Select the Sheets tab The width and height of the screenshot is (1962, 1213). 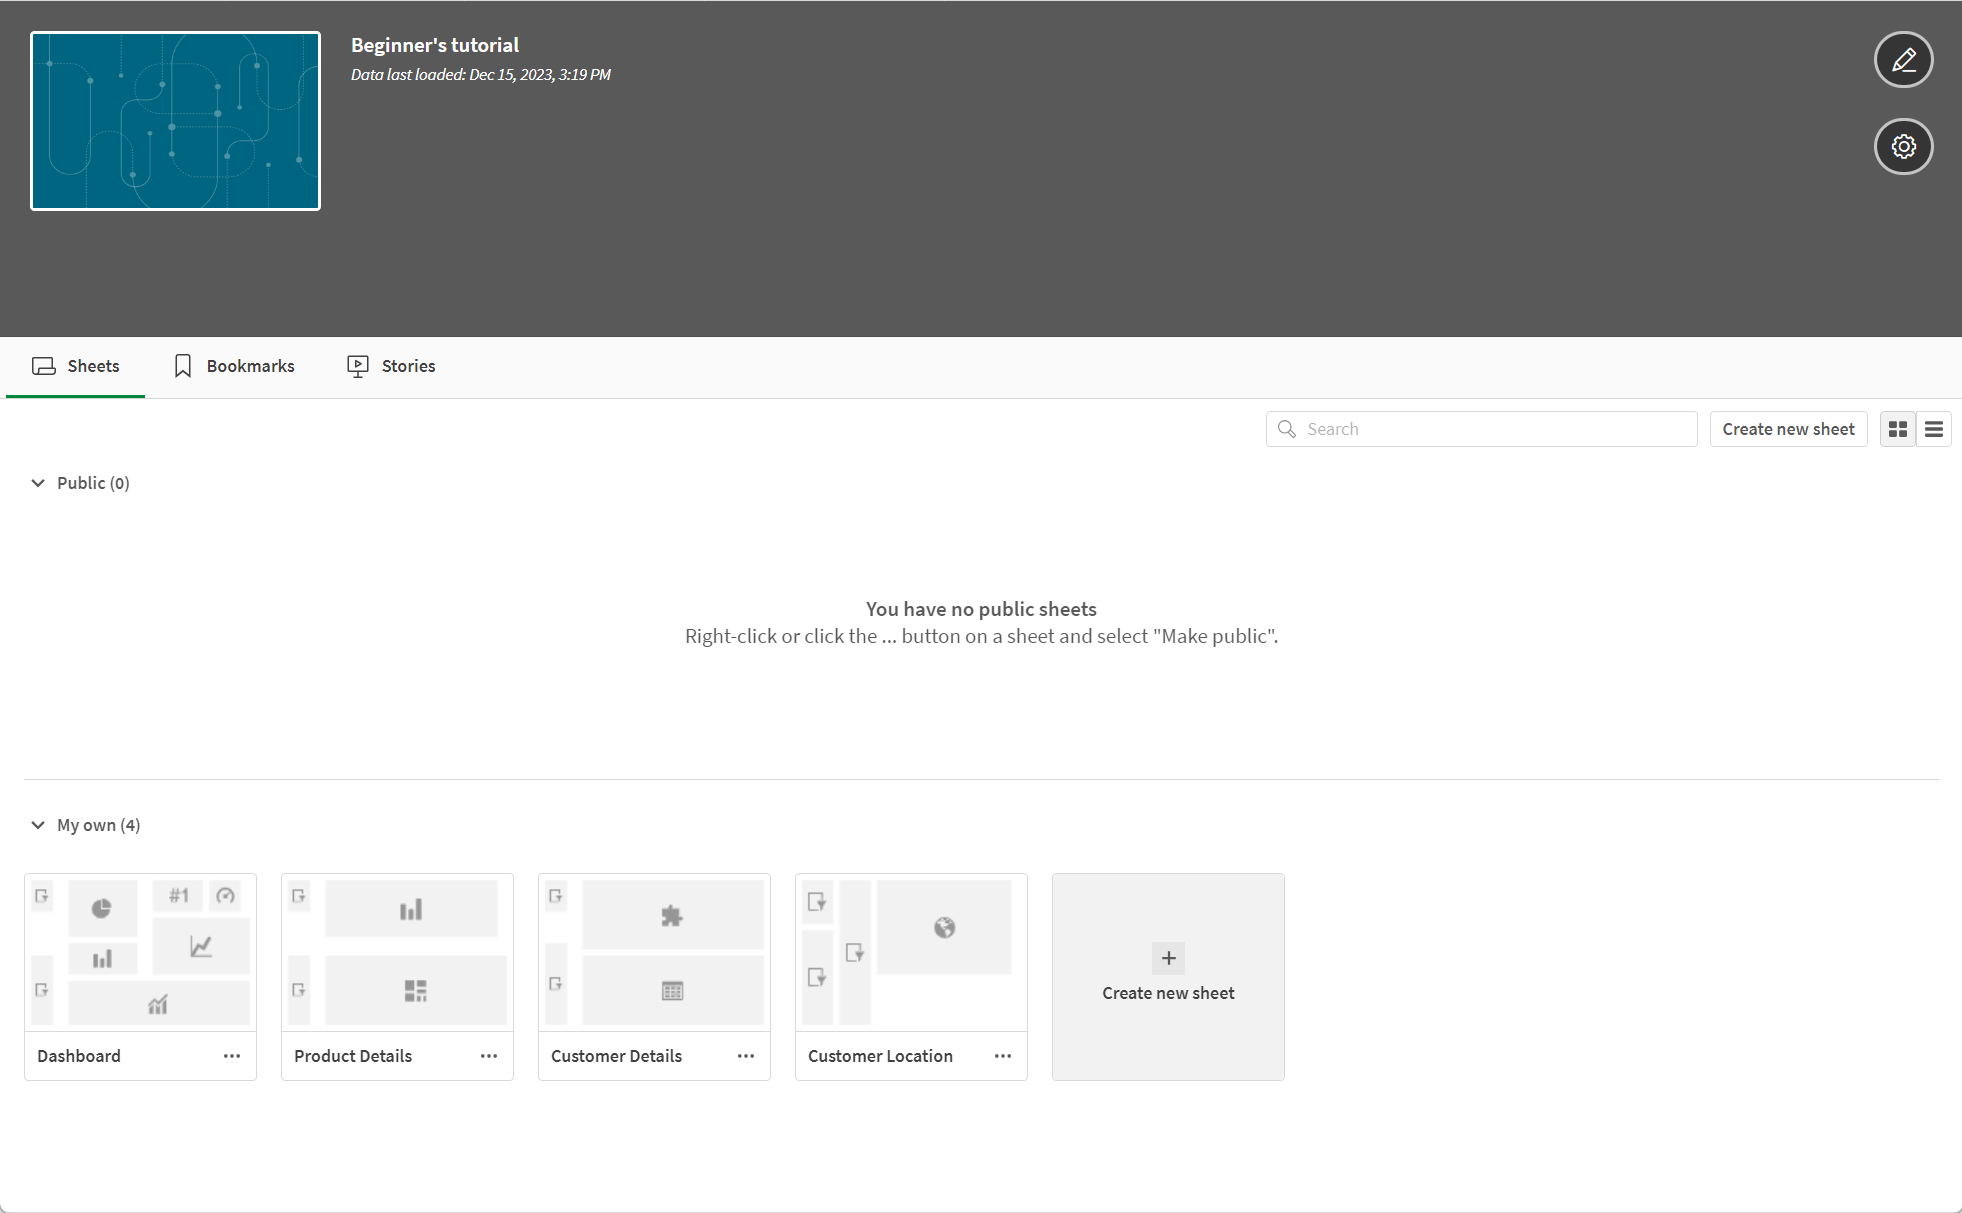pyautogui.click(x=74, y=367)
